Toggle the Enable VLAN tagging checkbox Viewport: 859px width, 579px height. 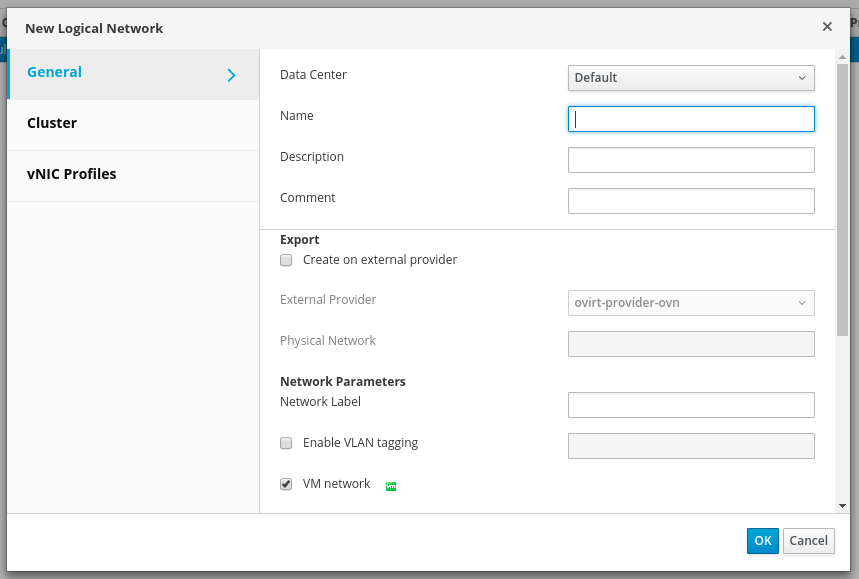286,443
